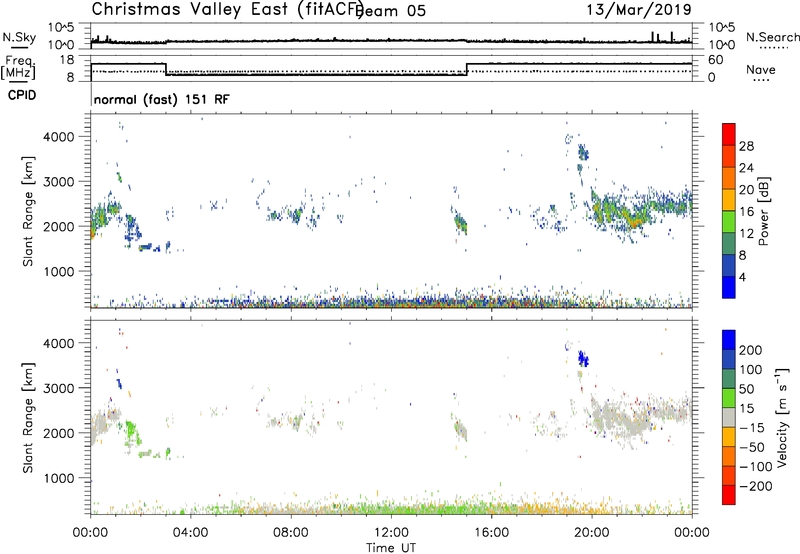Click the power echo cluster near 15:00 UT
Screen dimensions: 800x554
(x=461, y=223)
